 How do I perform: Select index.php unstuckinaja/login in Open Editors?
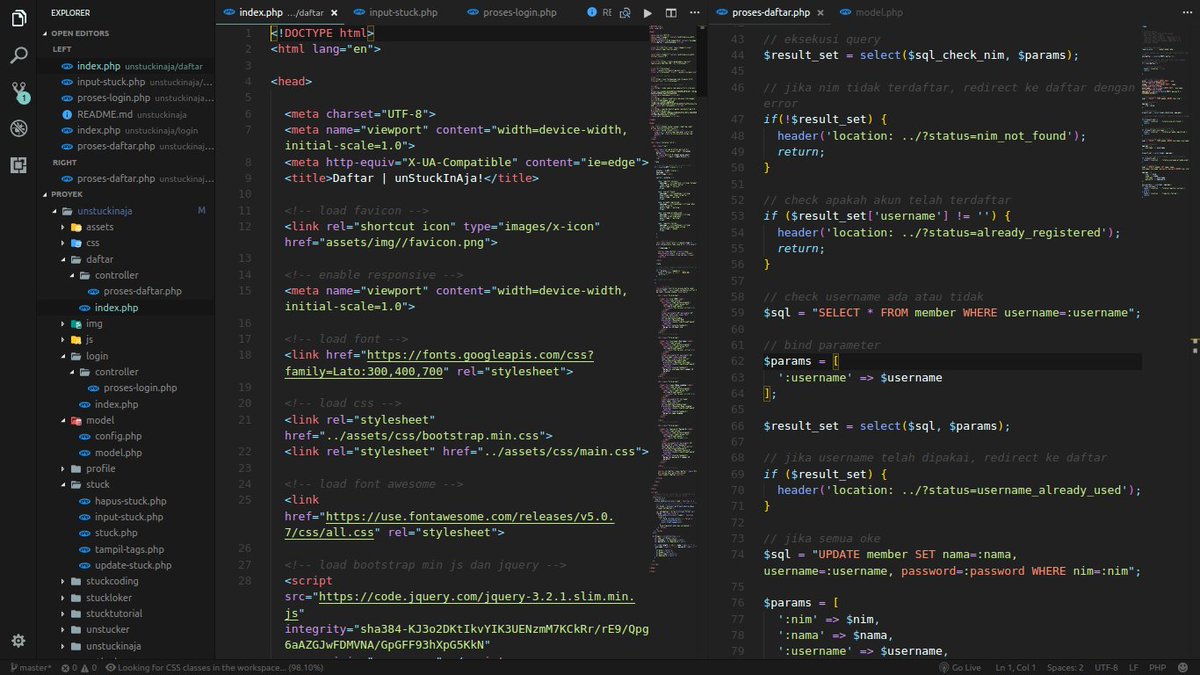pyautogui.click(x=126, y=130)
